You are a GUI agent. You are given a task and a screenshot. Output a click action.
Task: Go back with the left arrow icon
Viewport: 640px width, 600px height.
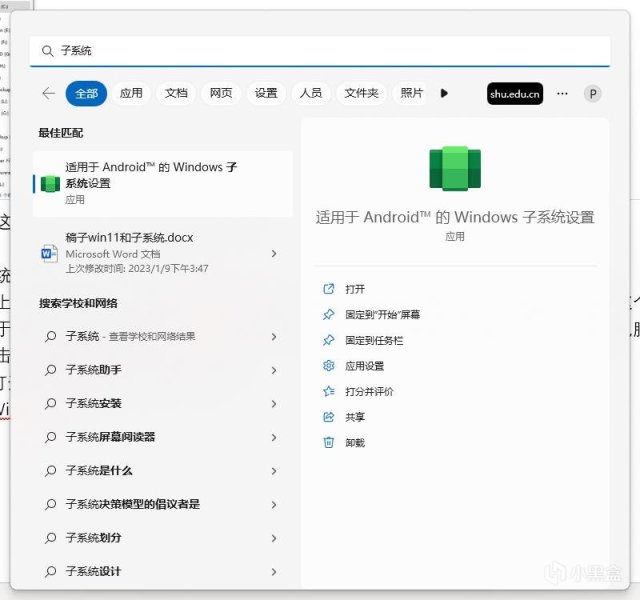click(x=49, y=93)
